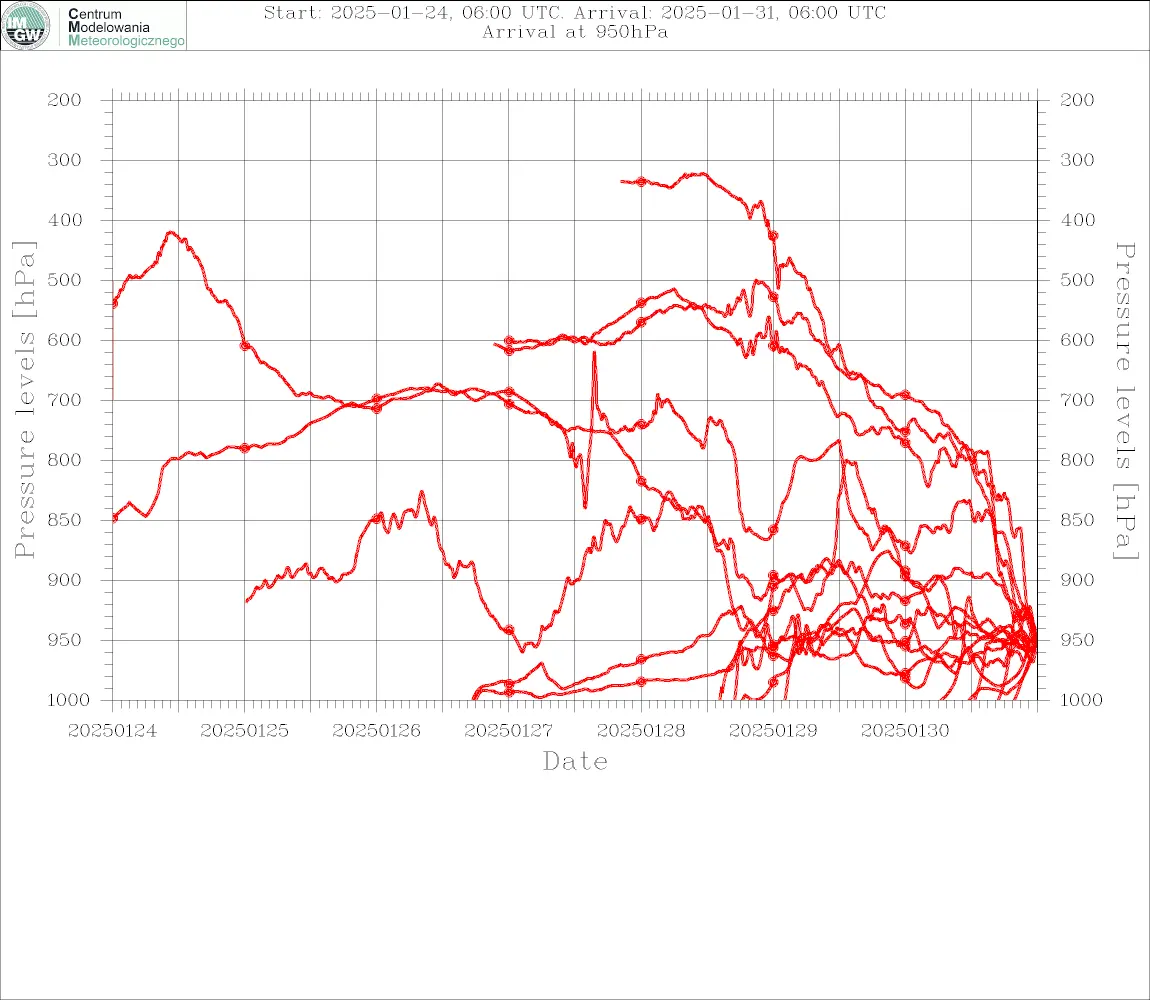Click trajectory marker near 690 hPa on 20250130
Viewport: 1150px width, 1000px height.
905,395
